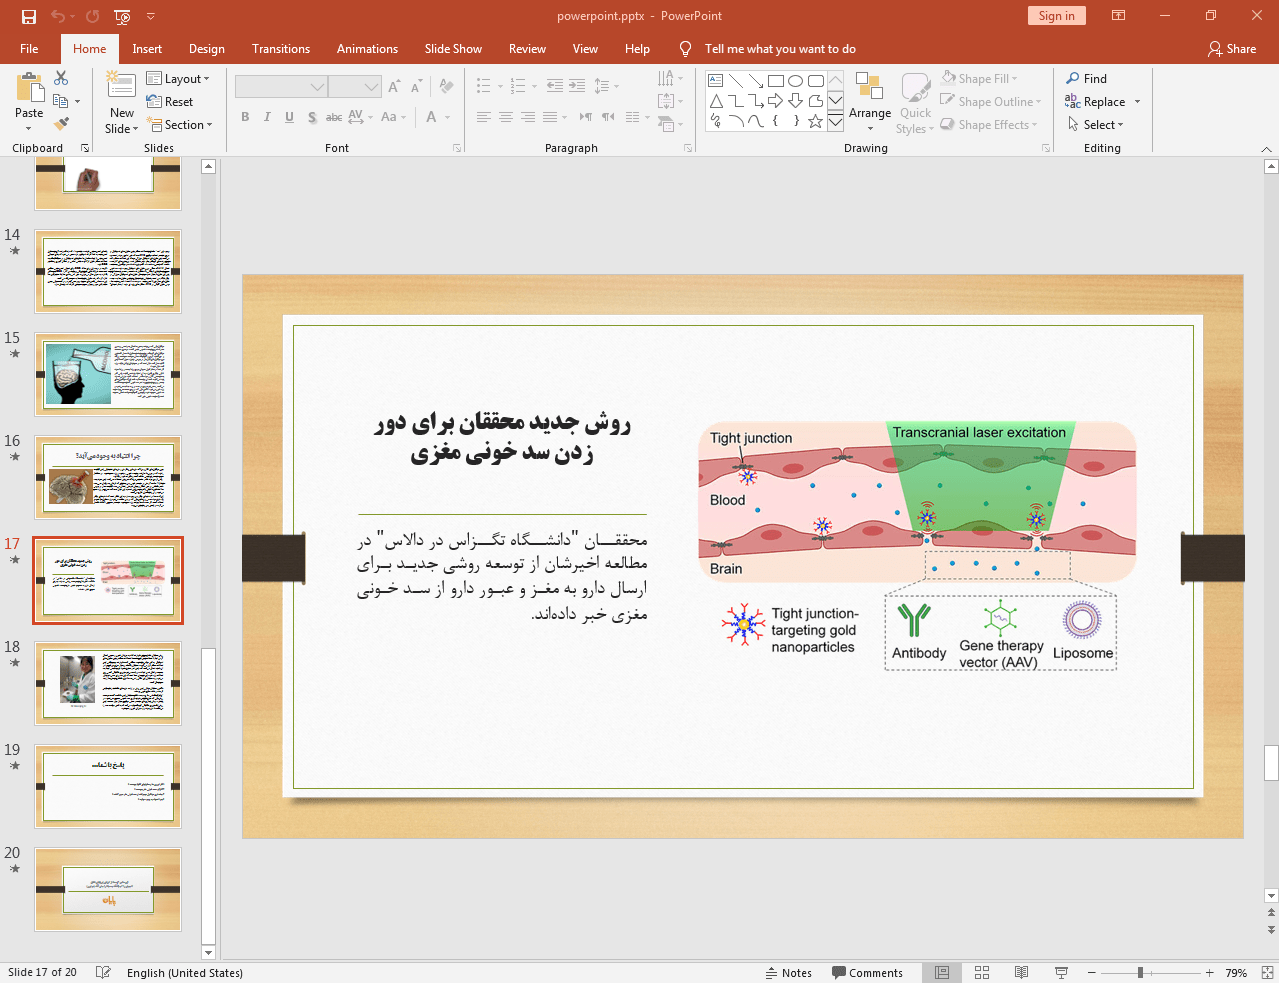Click the Share button

(x=1232, y=49)
